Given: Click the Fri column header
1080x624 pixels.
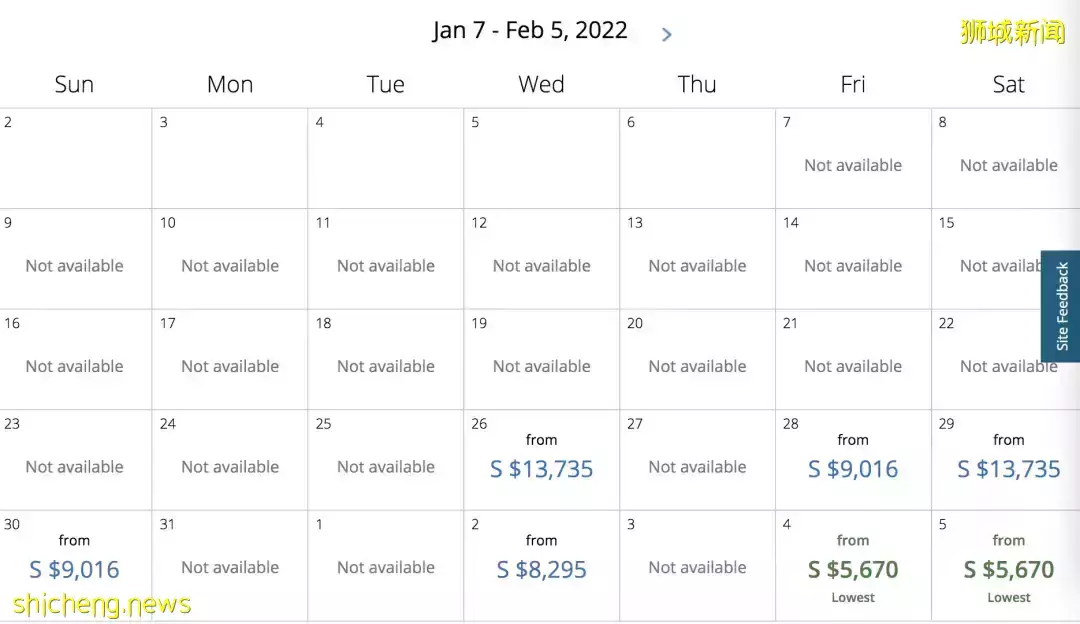Looking at the screenshot, I should pyautogui.click(x=853, y=84).
